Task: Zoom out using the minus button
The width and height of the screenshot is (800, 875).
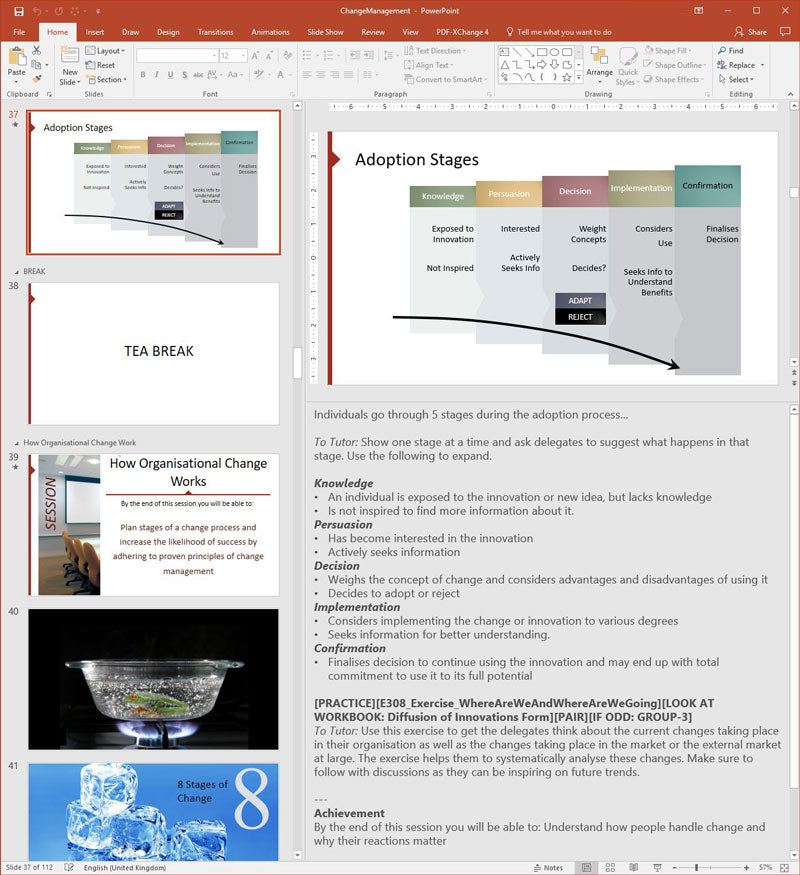Action: tap(674, 867)
